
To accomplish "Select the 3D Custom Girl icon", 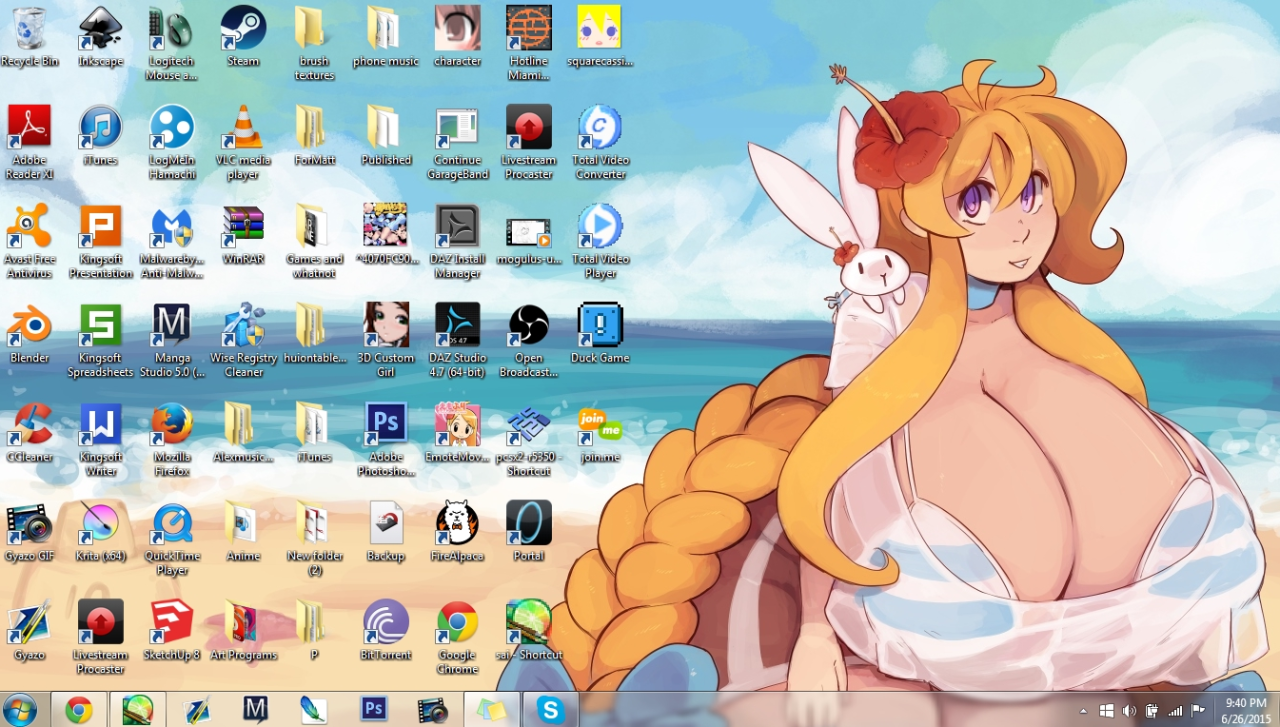I will point(386,340).
